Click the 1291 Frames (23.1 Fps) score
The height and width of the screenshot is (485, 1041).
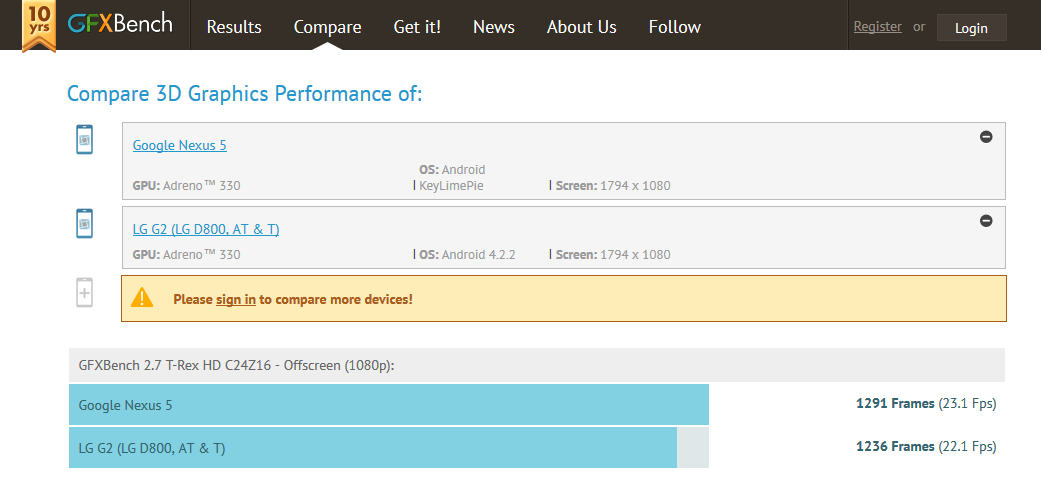[x=926, y=403]
